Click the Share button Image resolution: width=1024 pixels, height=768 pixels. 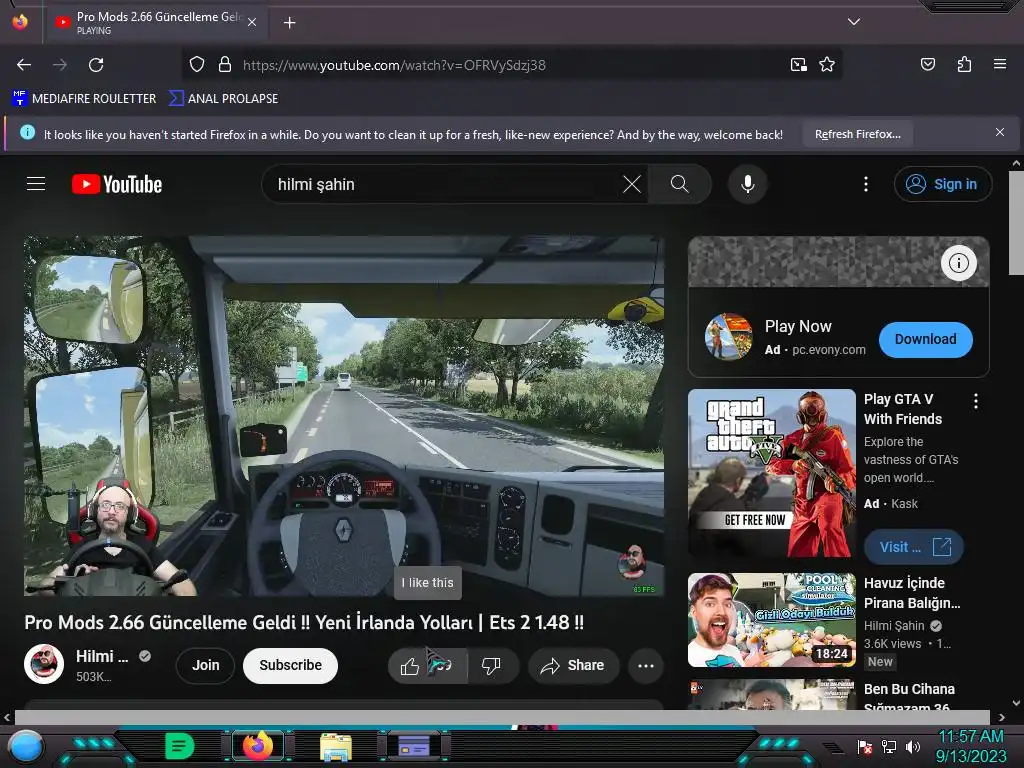pyautogui.click(x=573, y=665)
